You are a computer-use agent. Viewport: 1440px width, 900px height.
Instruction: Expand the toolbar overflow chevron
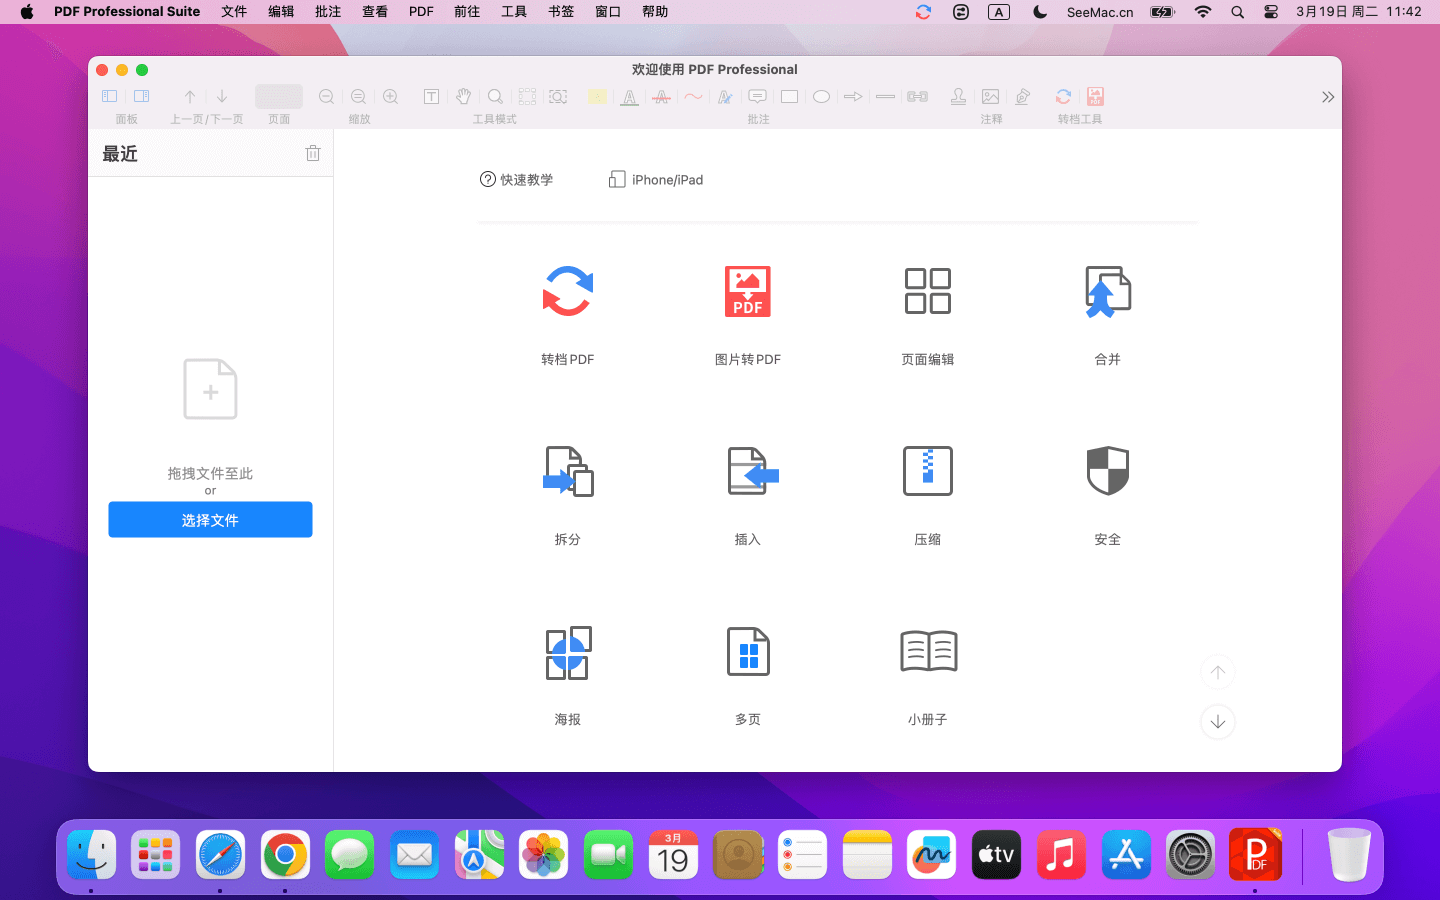[x=1327, y=97]
